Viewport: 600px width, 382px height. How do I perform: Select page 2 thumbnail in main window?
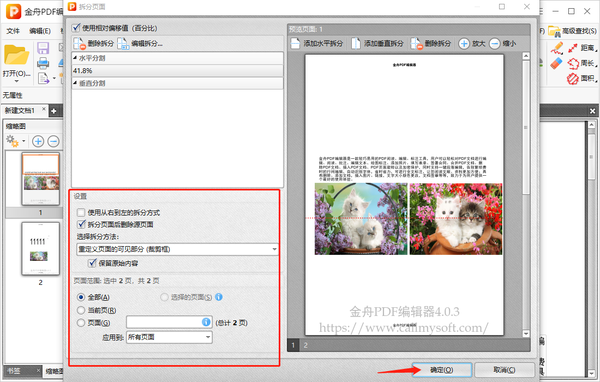[41, 249]
